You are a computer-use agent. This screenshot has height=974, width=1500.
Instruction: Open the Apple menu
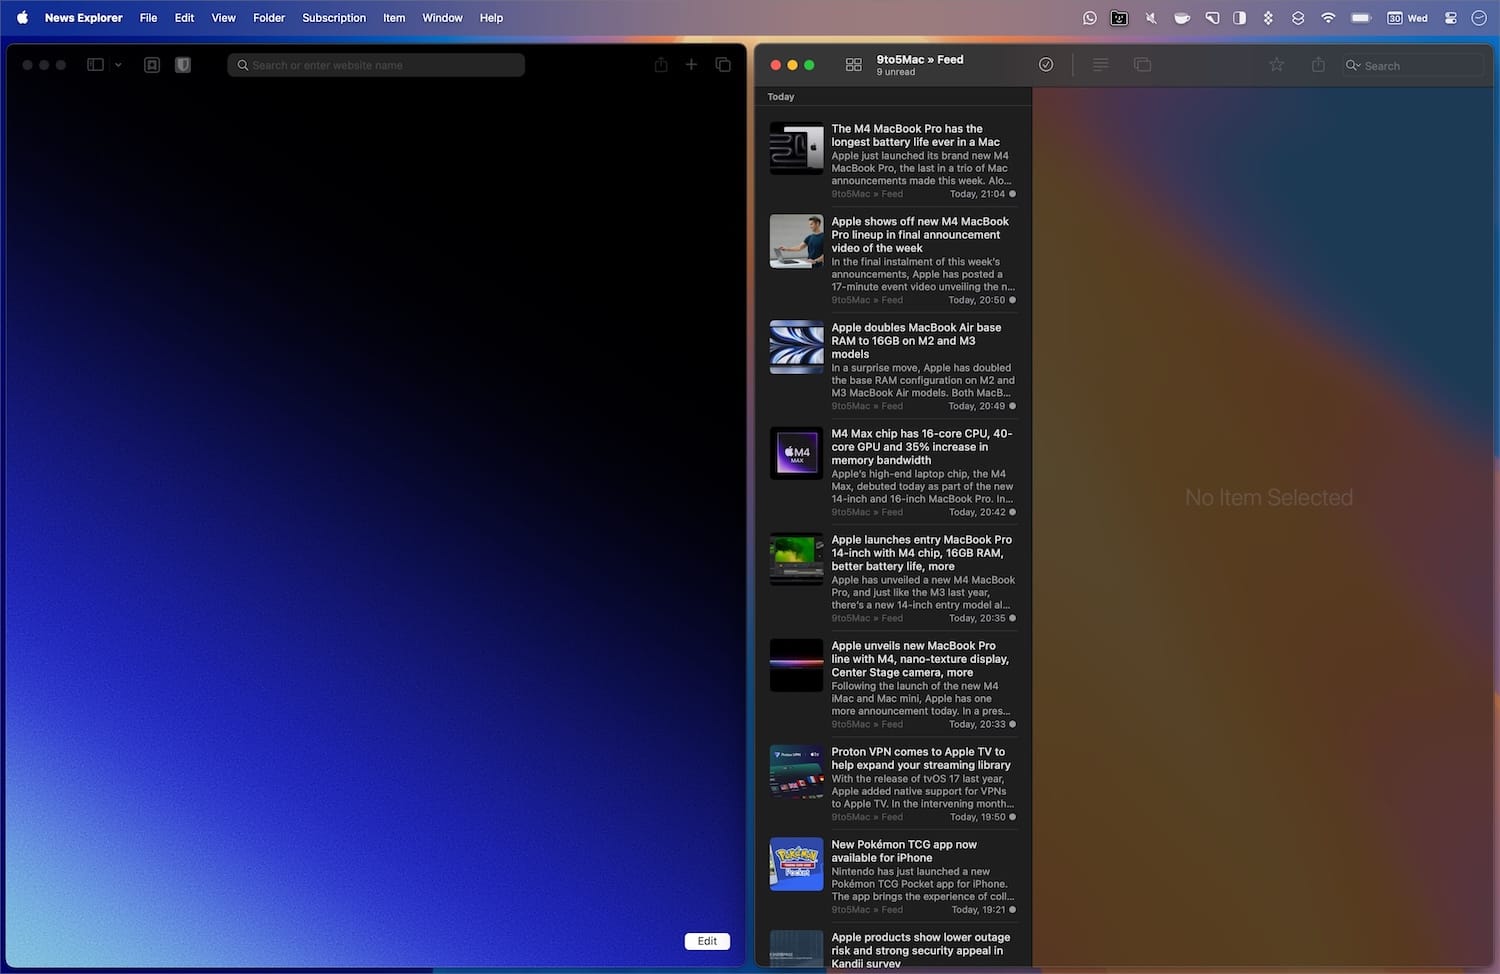(x=22, y=18)
